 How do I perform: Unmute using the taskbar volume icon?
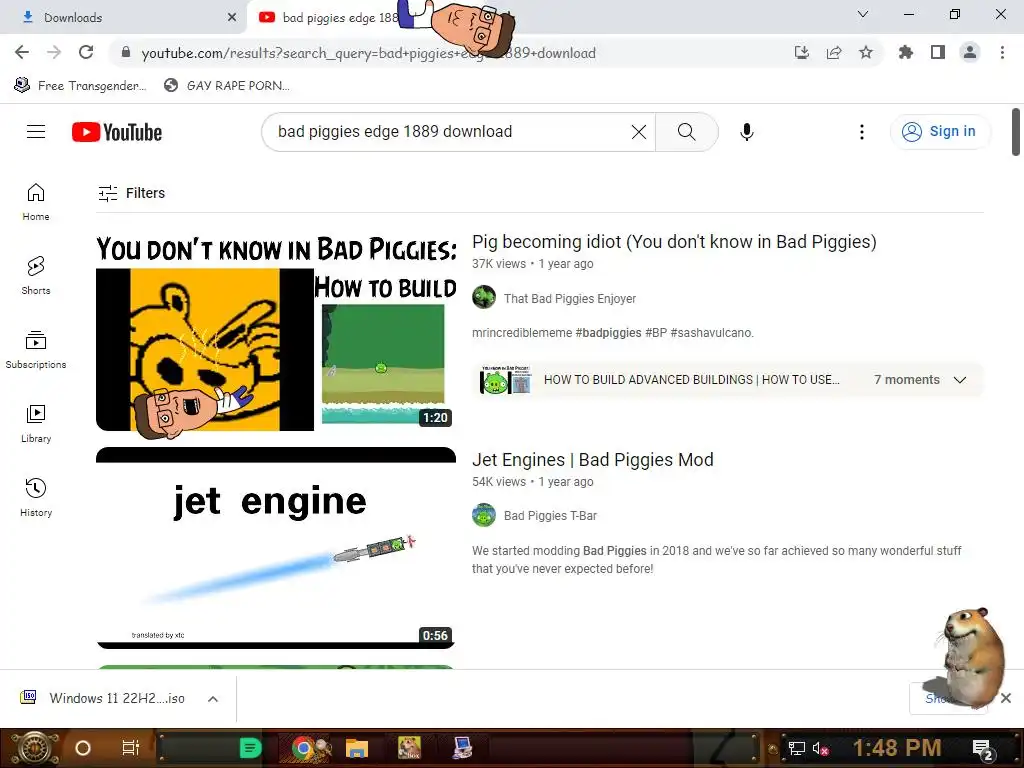(x=820, y=748)
